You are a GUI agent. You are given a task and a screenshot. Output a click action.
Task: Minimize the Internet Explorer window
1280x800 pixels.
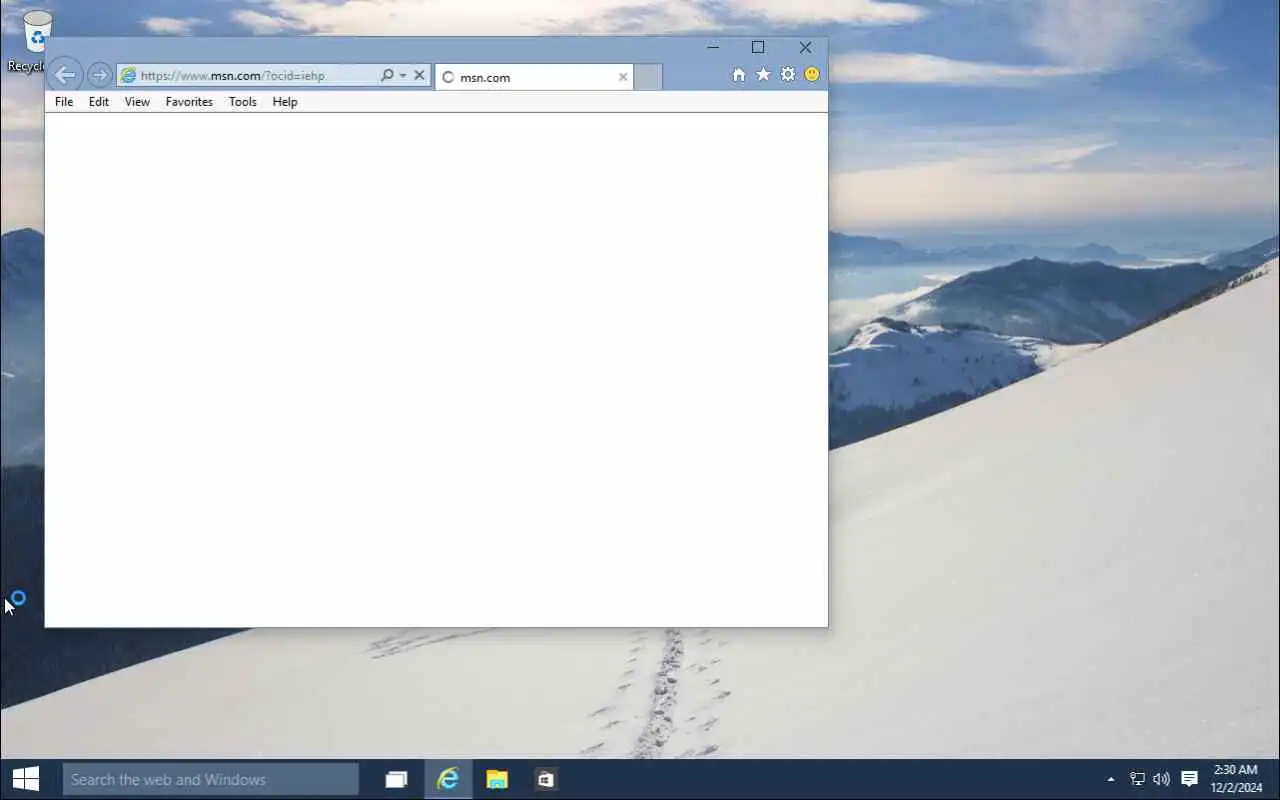pos(713,47)
